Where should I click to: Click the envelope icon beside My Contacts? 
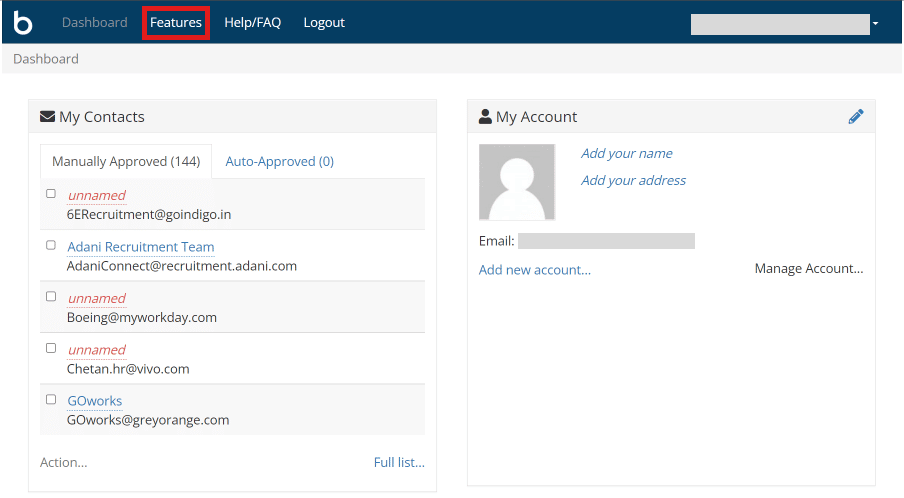47,117
